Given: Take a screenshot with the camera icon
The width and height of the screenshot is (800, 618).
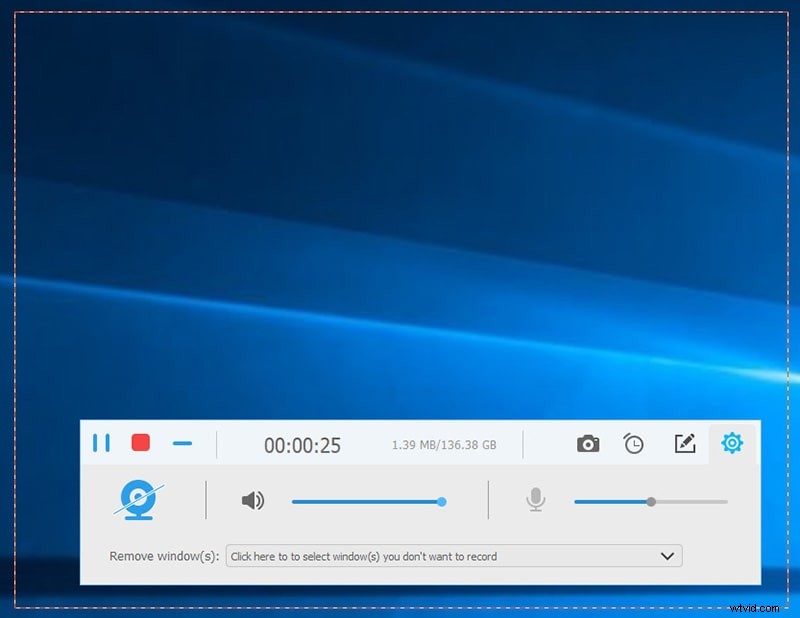Looking at the screenshot, I should point(589,443).
